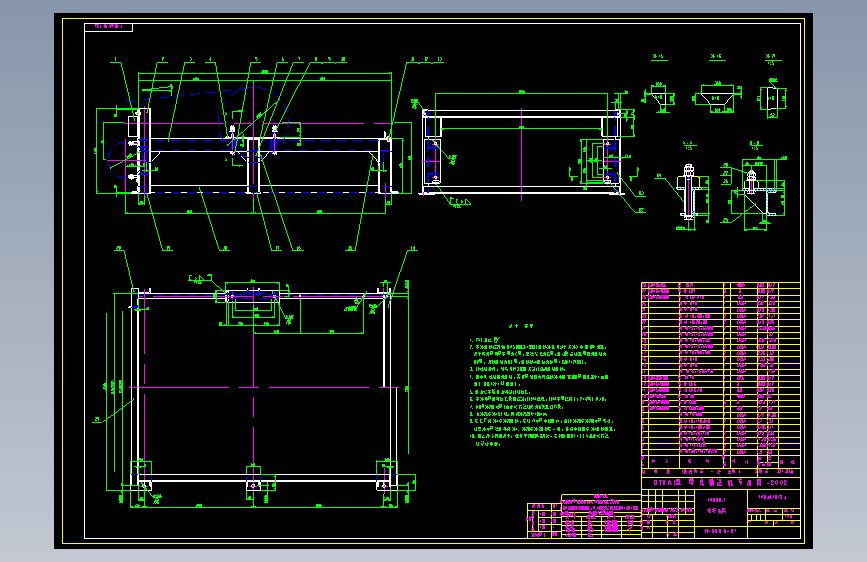Screen dimensions: 867x562
Task: Click the large plan view of the frame
Action: pyautogui.click(x=260, y=393)
